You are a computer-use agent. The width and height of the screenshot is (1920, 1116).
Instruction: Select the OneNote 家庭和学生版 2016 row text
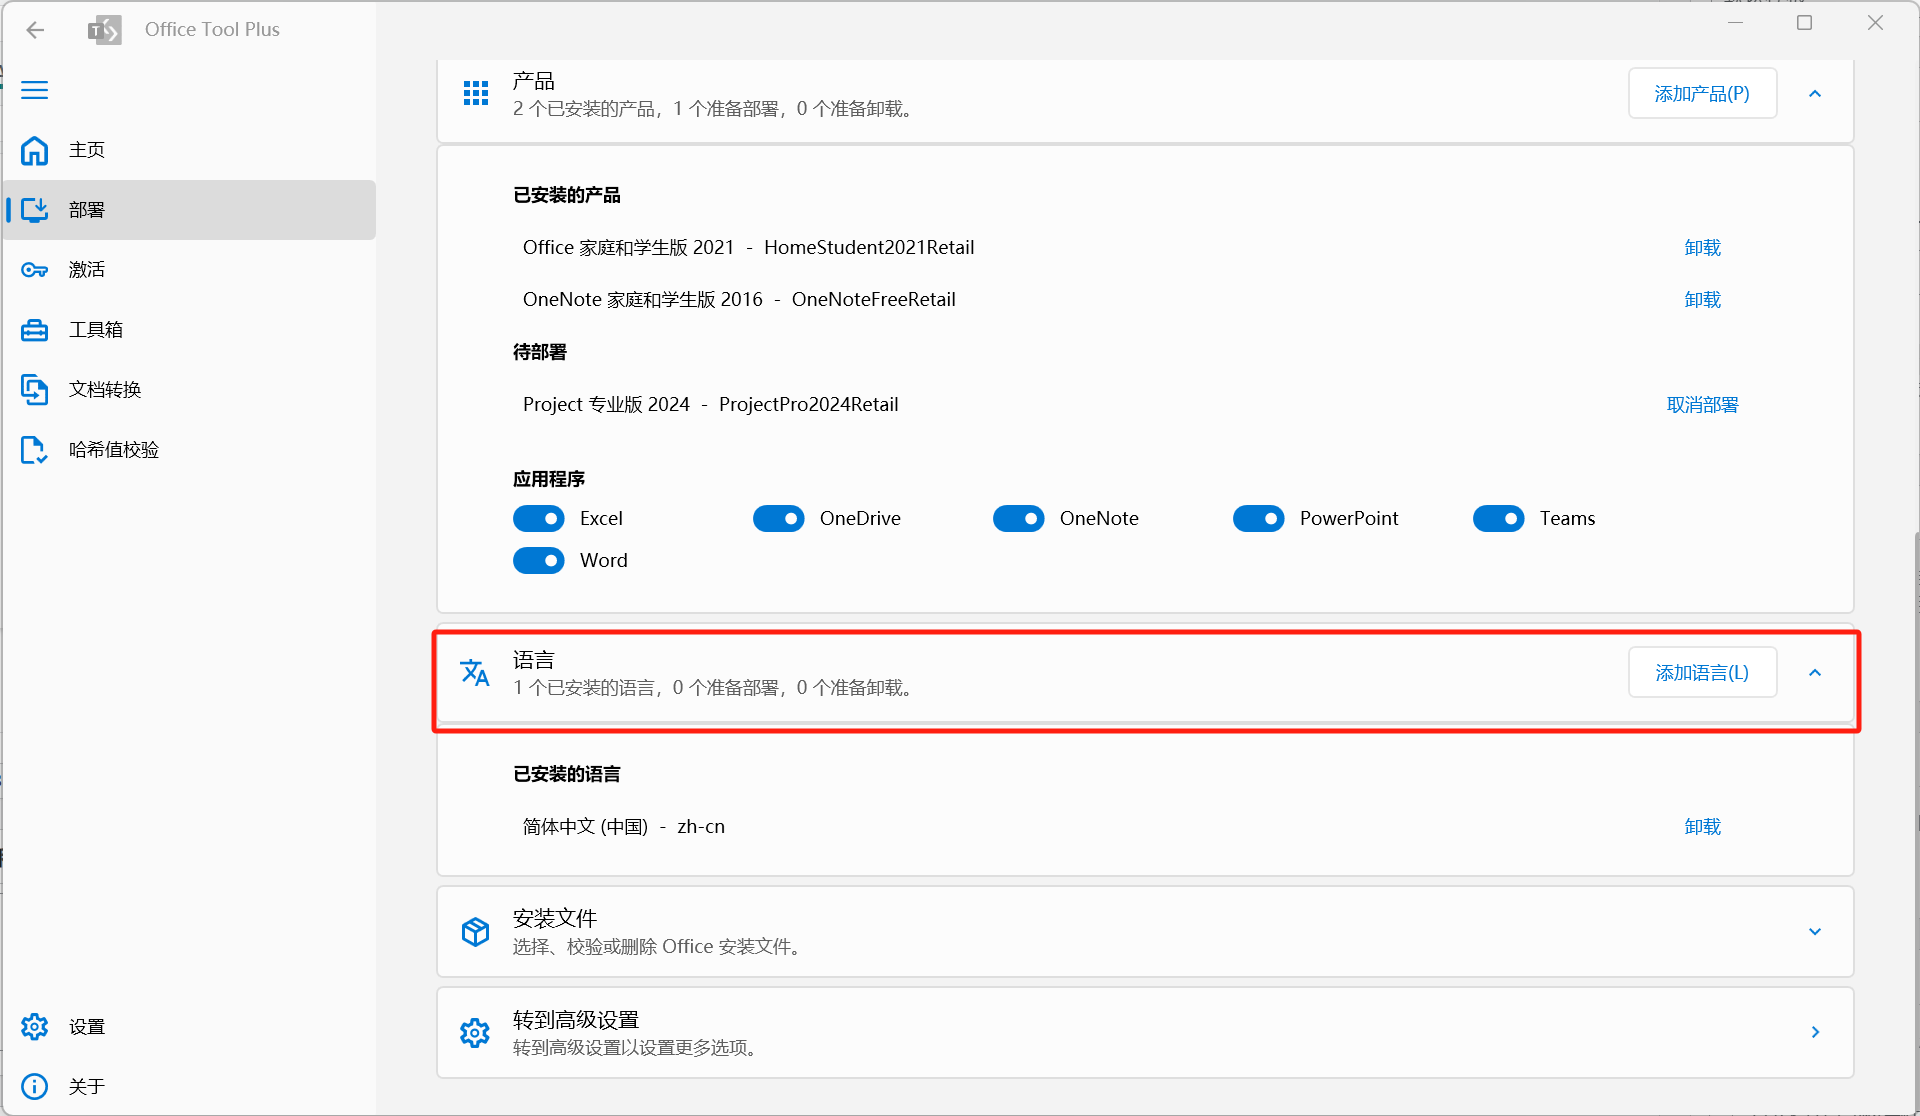(x=739, y=300)
